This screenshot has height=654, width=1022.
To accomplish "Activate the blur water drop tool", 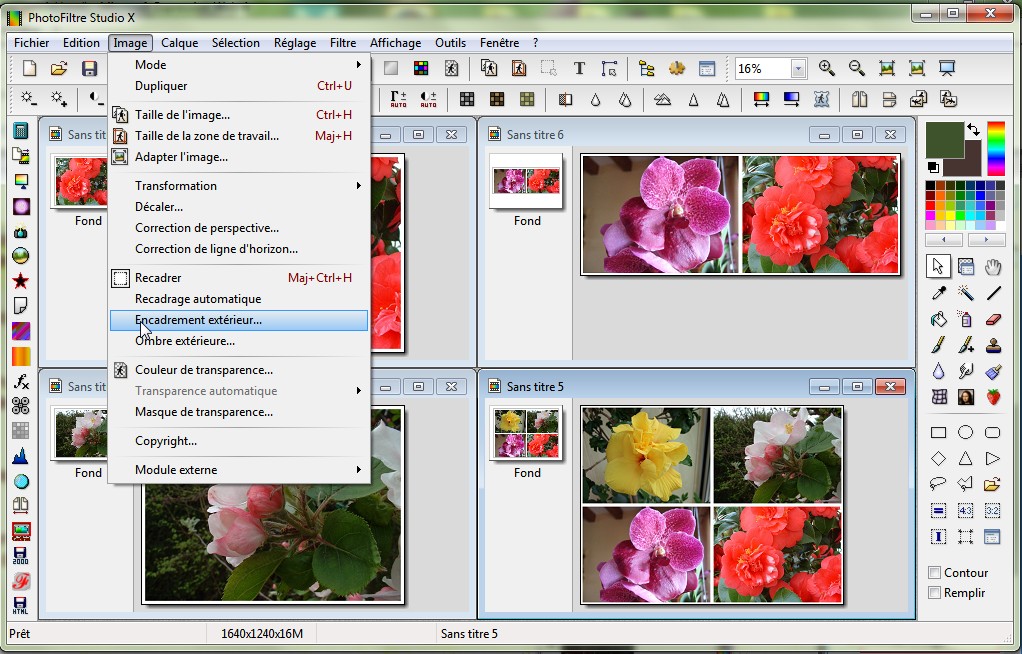I will pyautogui.click(x=939, y=371).
